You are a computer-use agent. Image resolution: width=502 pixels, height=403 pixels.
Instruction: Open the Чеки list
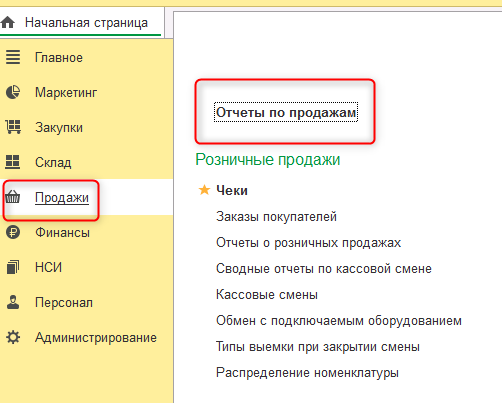tap(232, 191)
